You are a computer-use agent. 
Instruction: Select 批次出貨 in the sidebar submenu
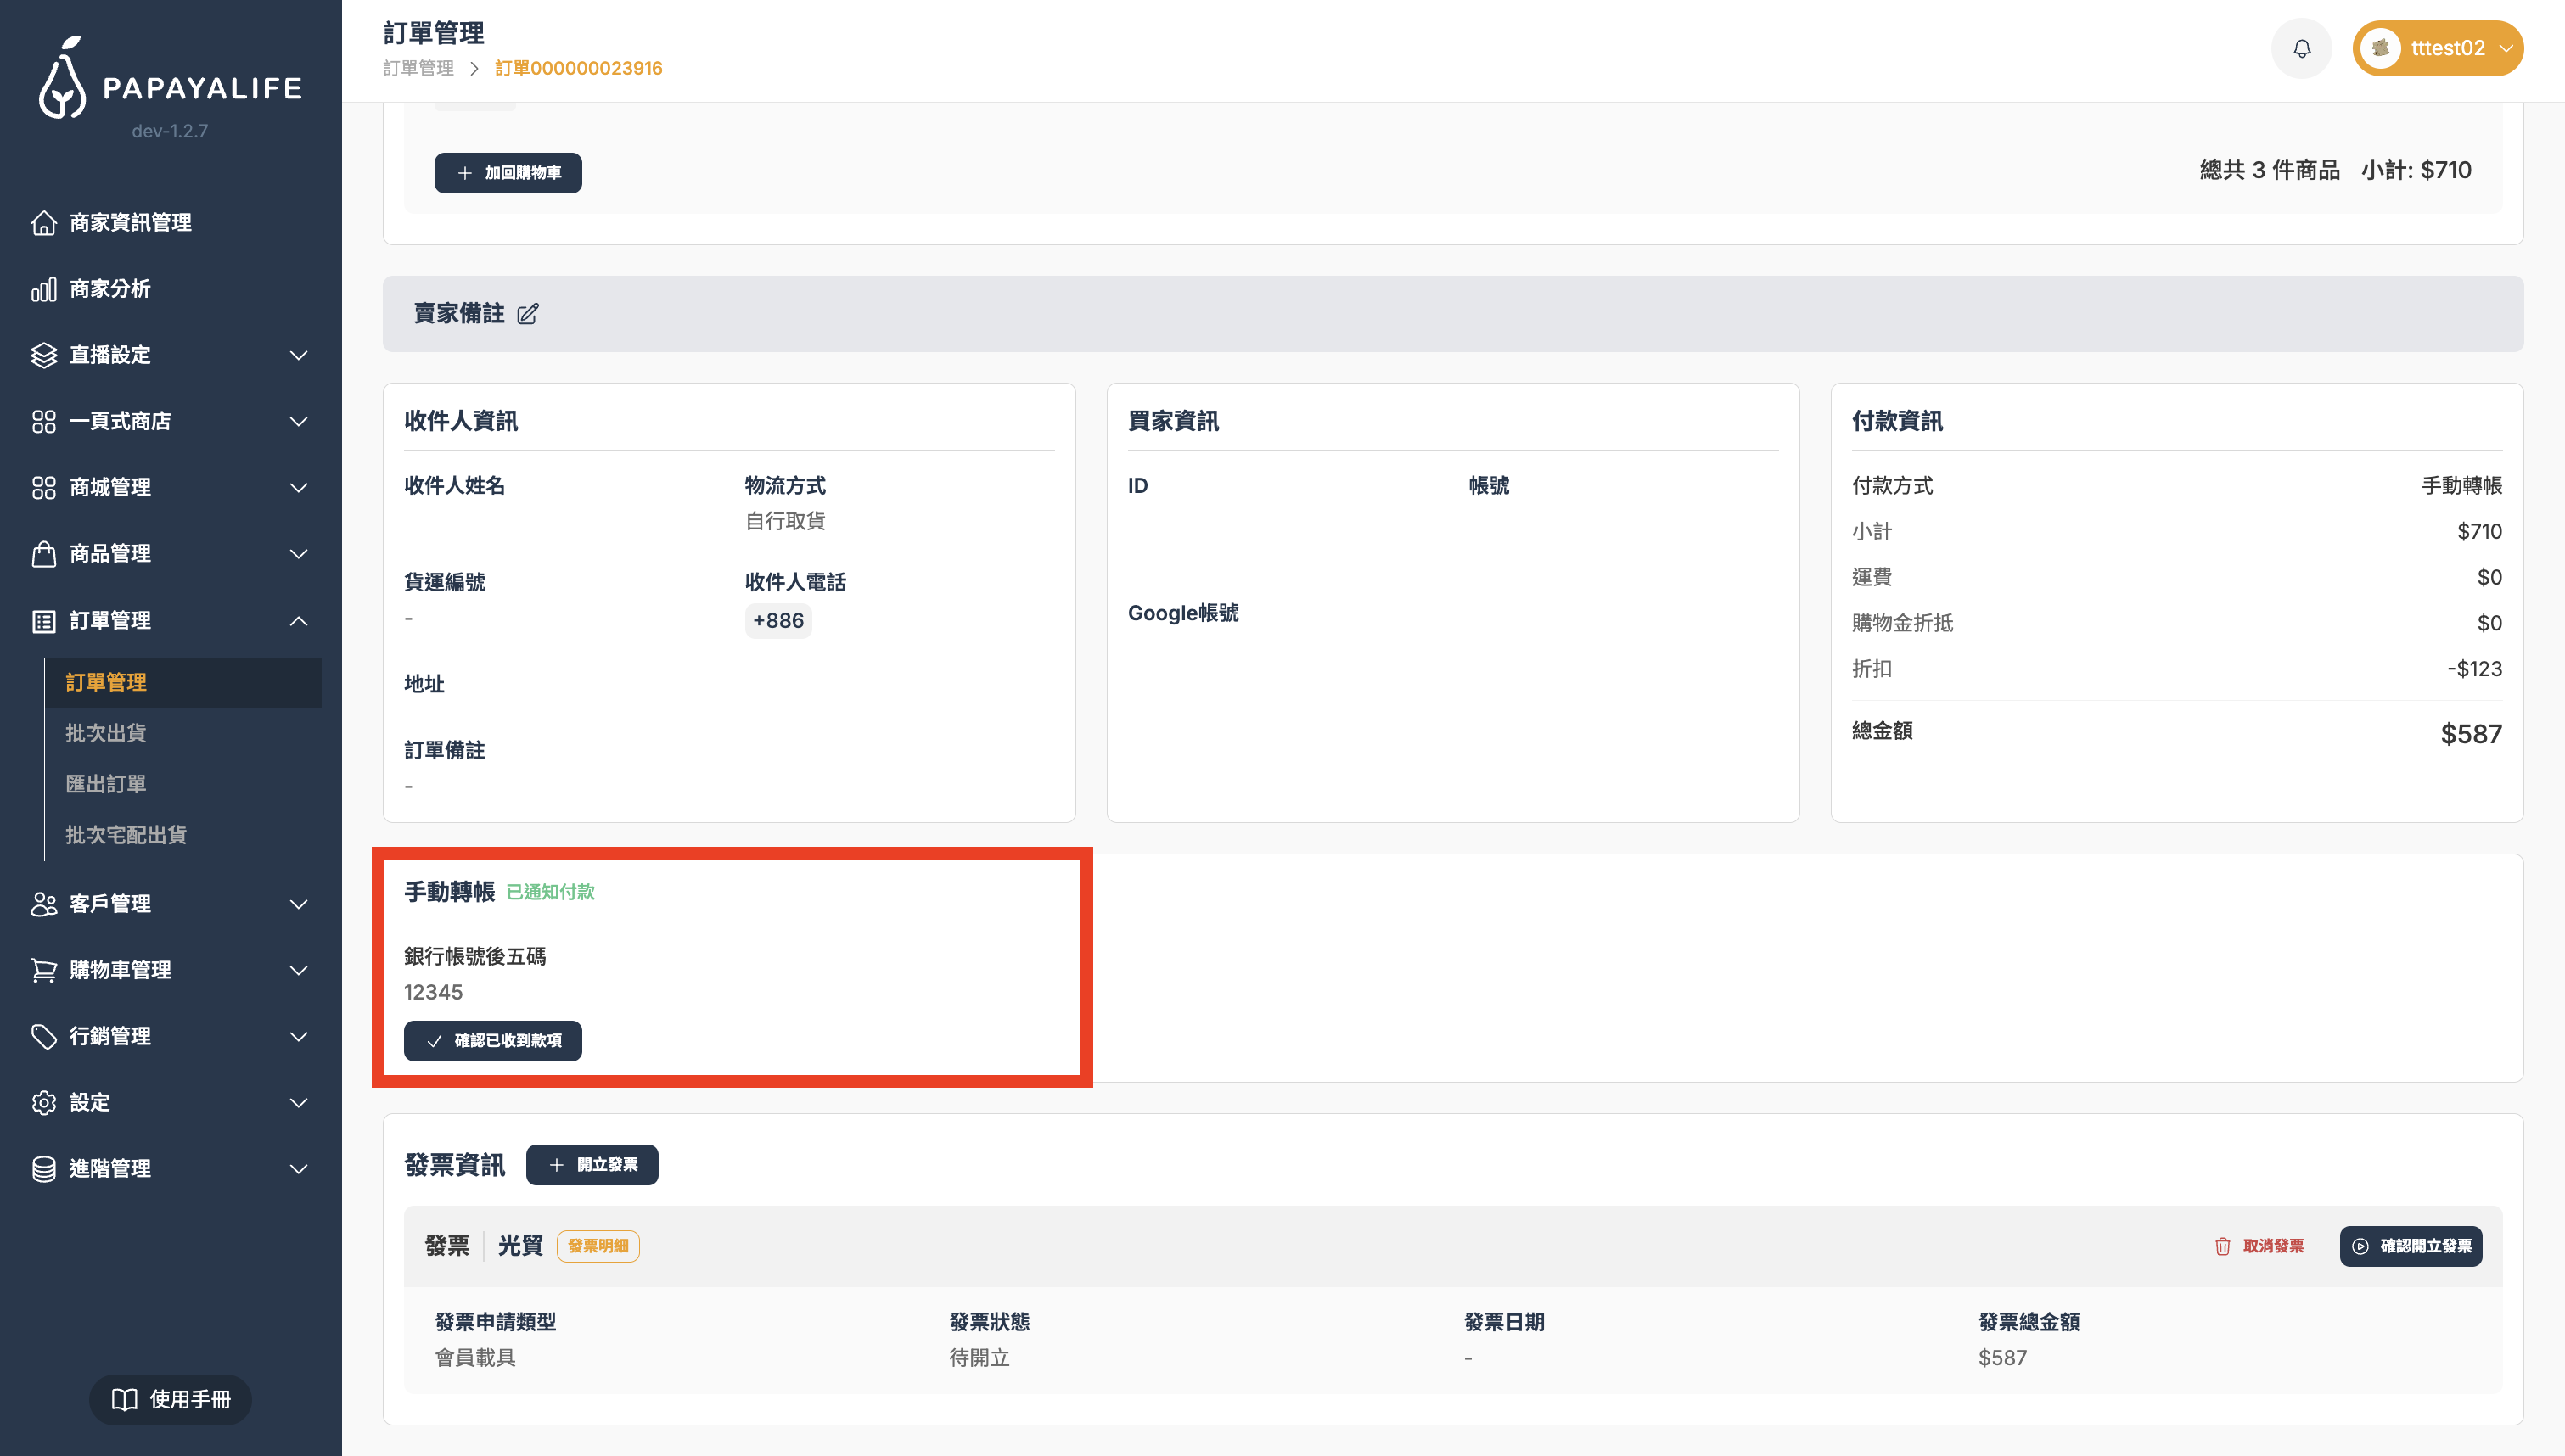tap(106, 733)
